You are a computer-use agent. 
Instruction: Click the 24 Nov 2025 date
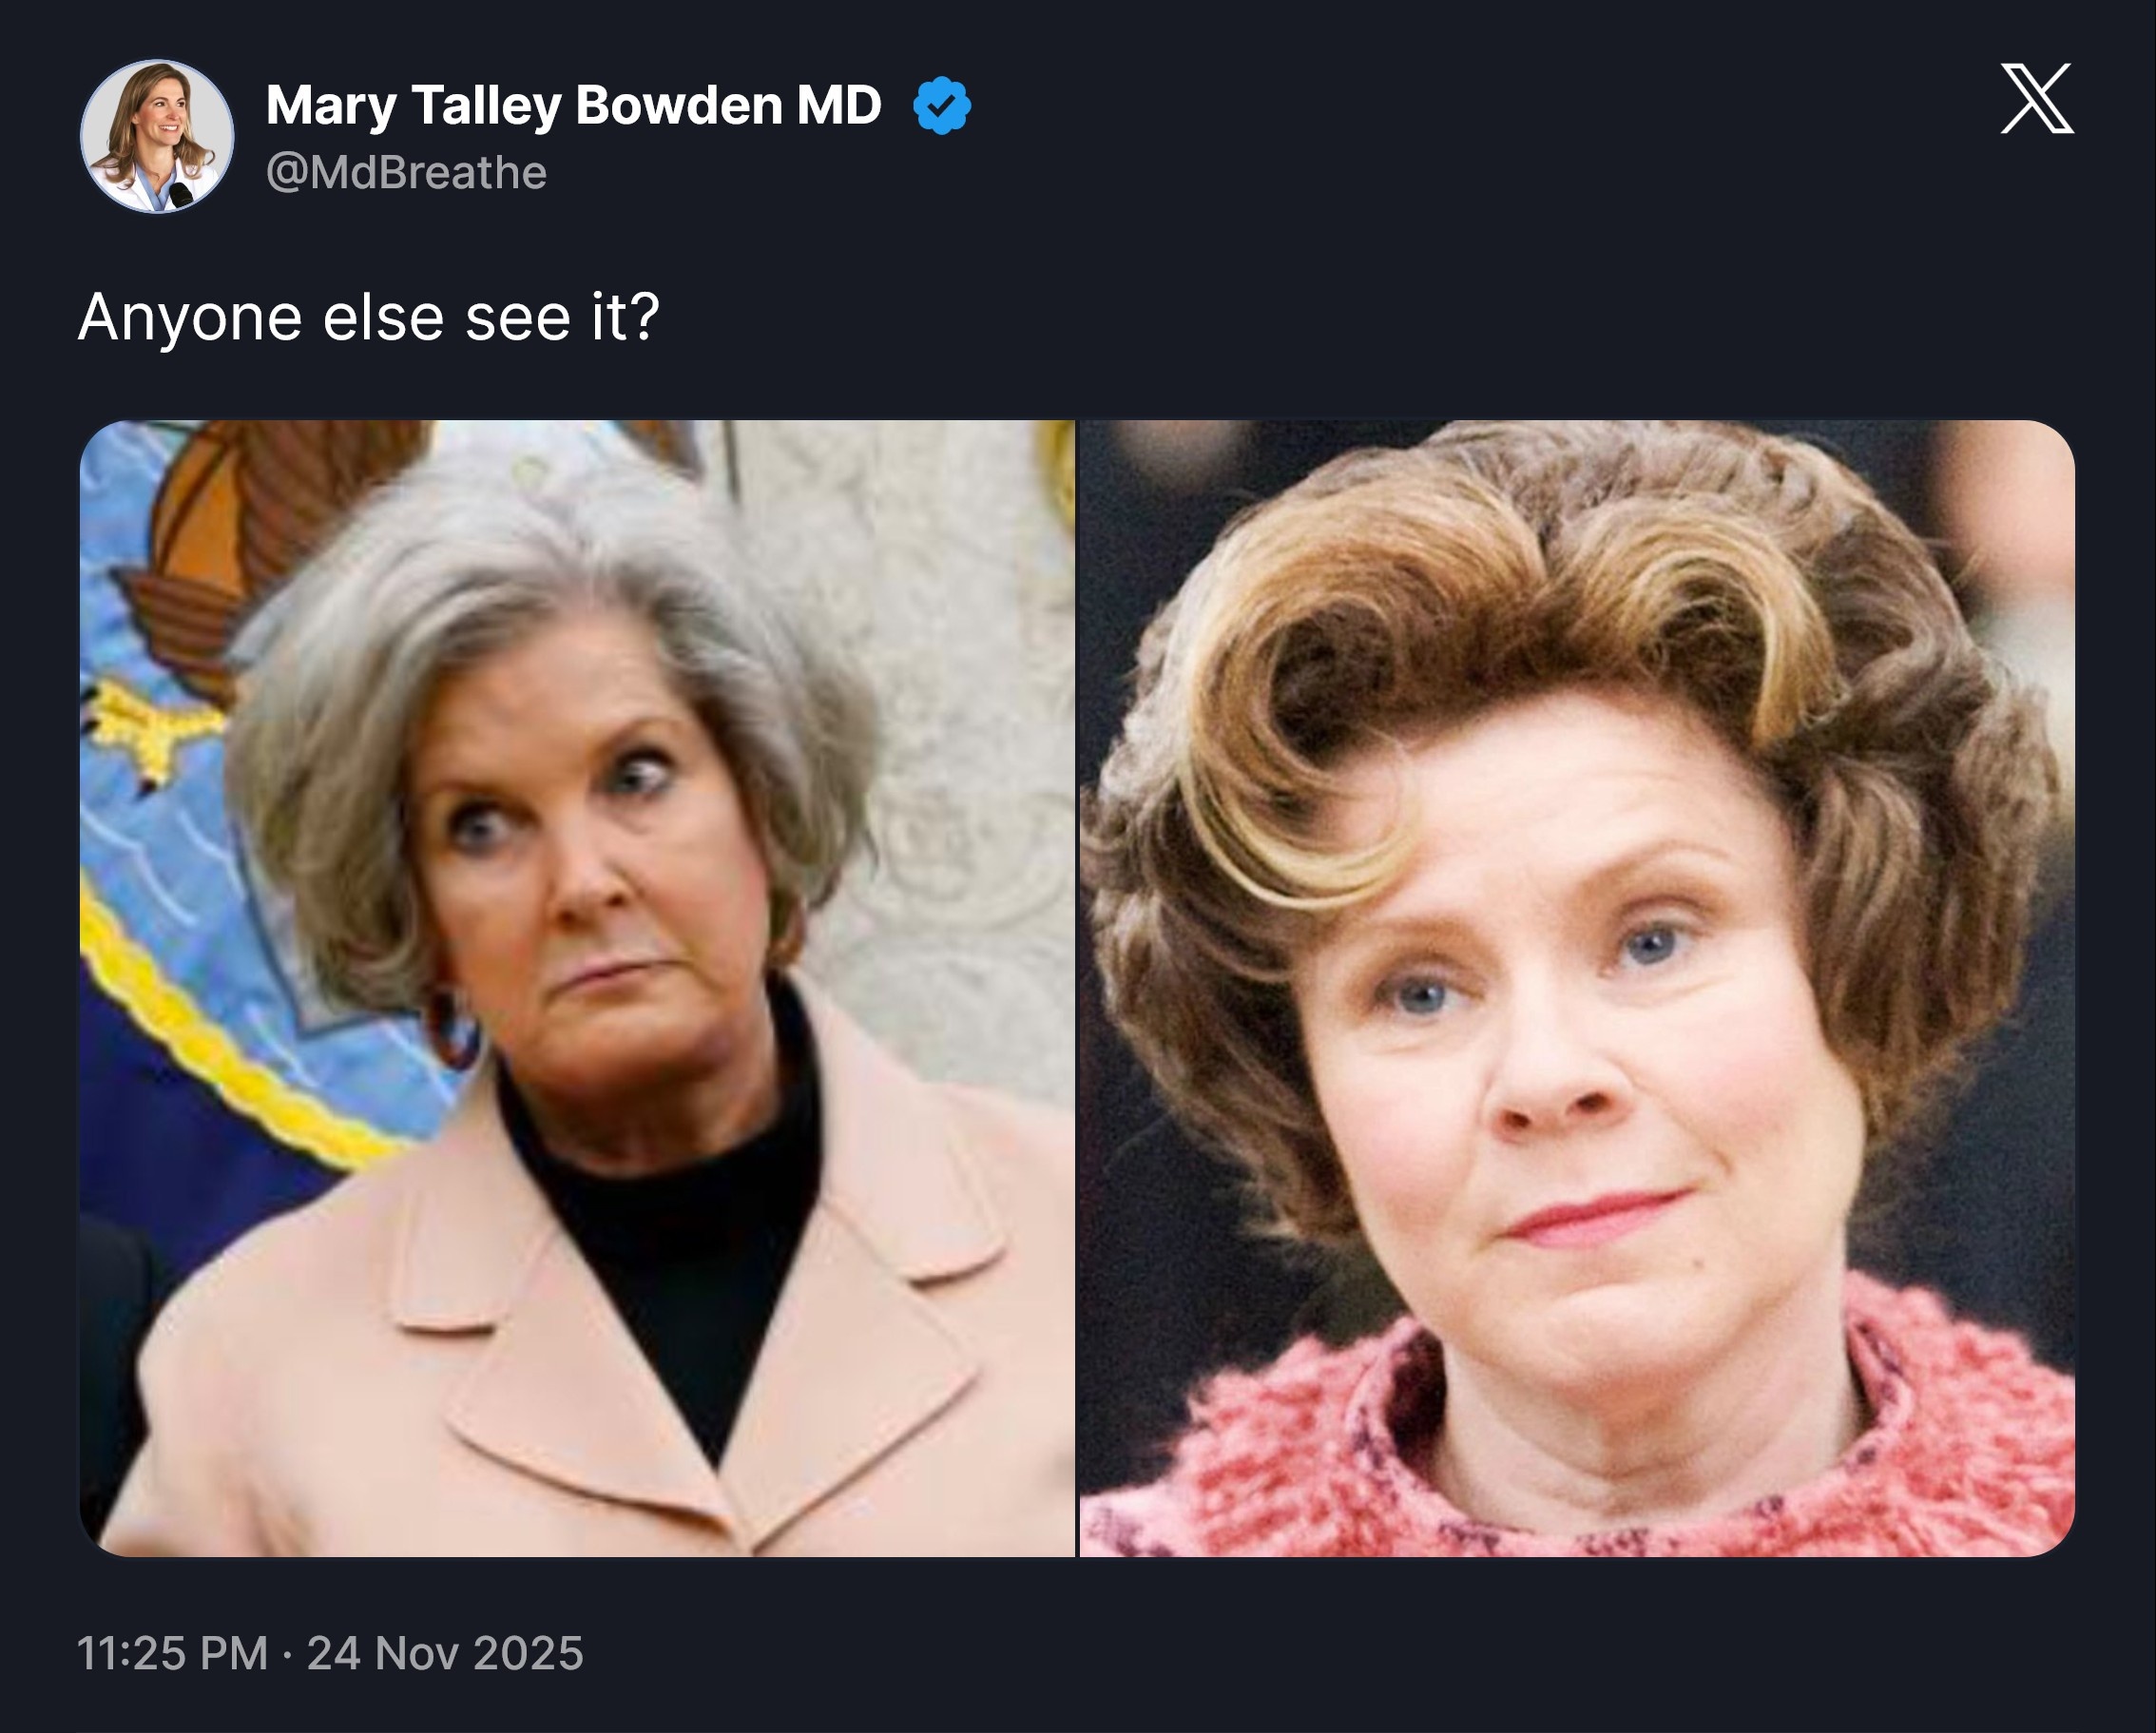click(445, 1653)
